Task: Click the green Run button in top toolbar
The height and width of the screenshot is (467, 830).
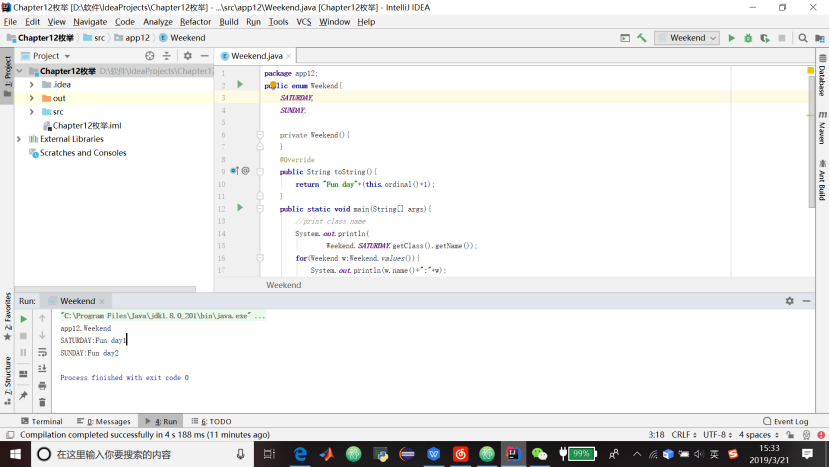Action: click(x=732, y=38)
